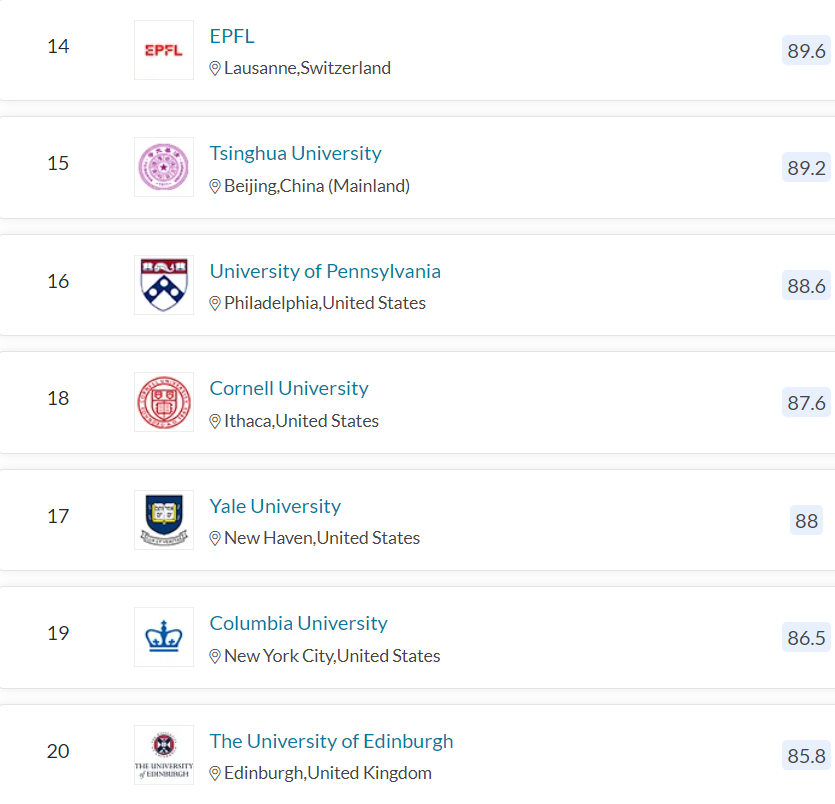Click the 89.6 overall score badge
Screen dimensions: 835x804
pyautogui.click(x=806, y=51)
